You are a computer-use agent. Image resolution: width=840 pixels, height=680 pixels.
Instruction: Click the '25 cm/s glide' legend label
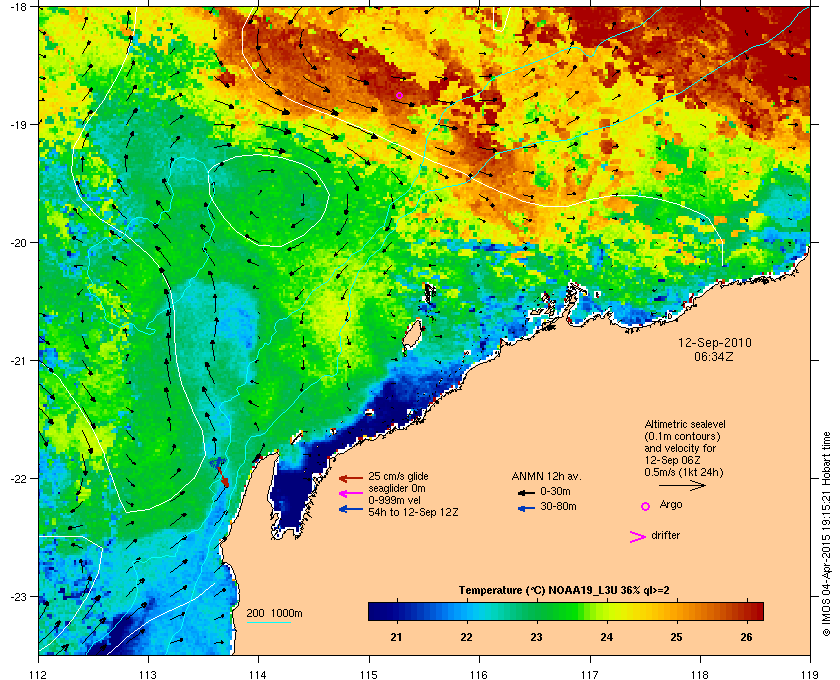[399, 476]
